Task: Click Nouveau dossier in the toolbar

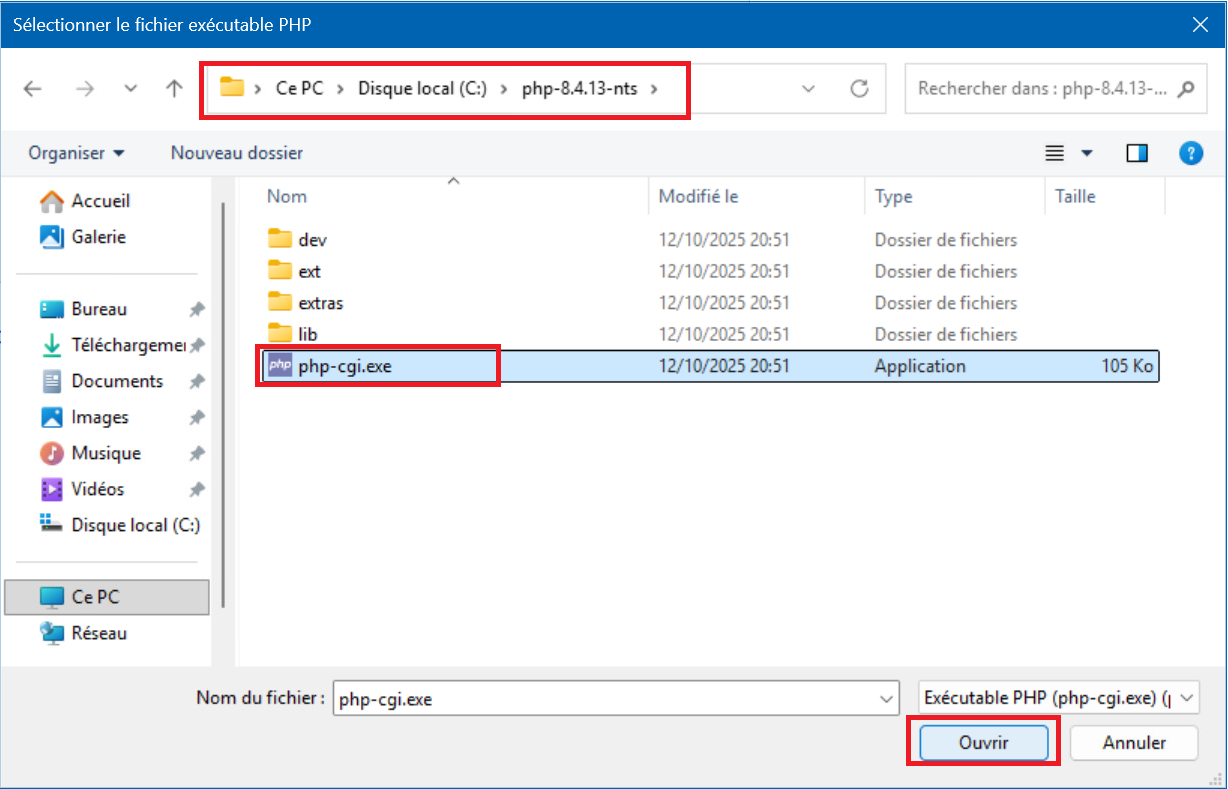Action: [x=236, y=153]
